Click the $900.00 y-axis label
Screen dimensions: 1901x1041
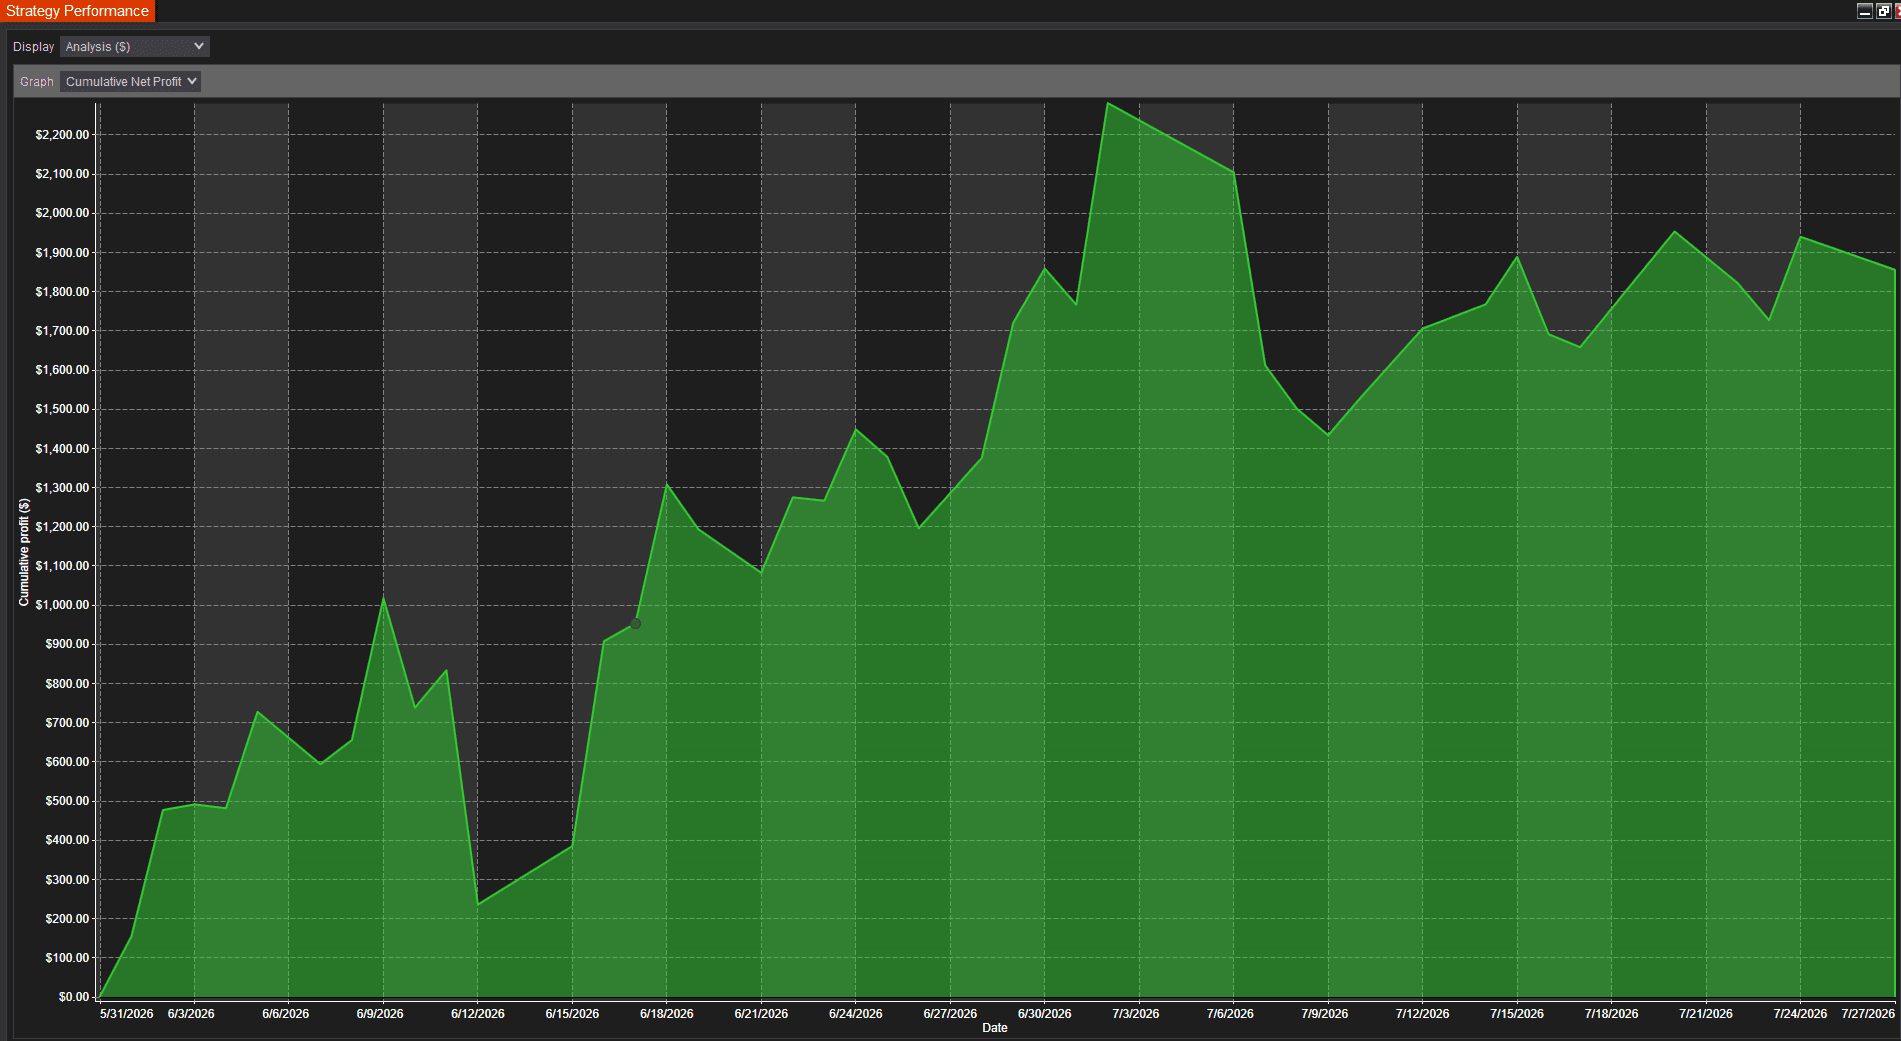coord(67,644)
